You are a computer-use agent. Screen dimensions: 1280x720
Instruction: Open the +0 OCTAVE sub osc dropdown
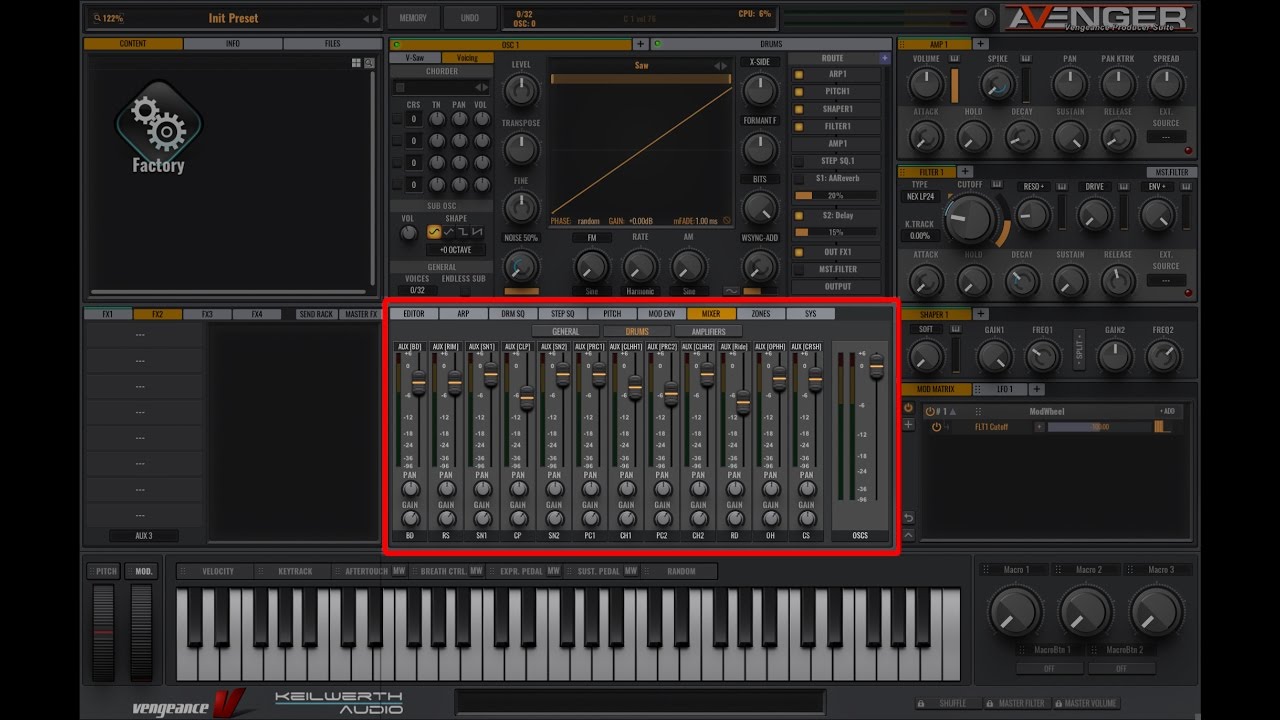pyautogui.click(x=455, y=250)
